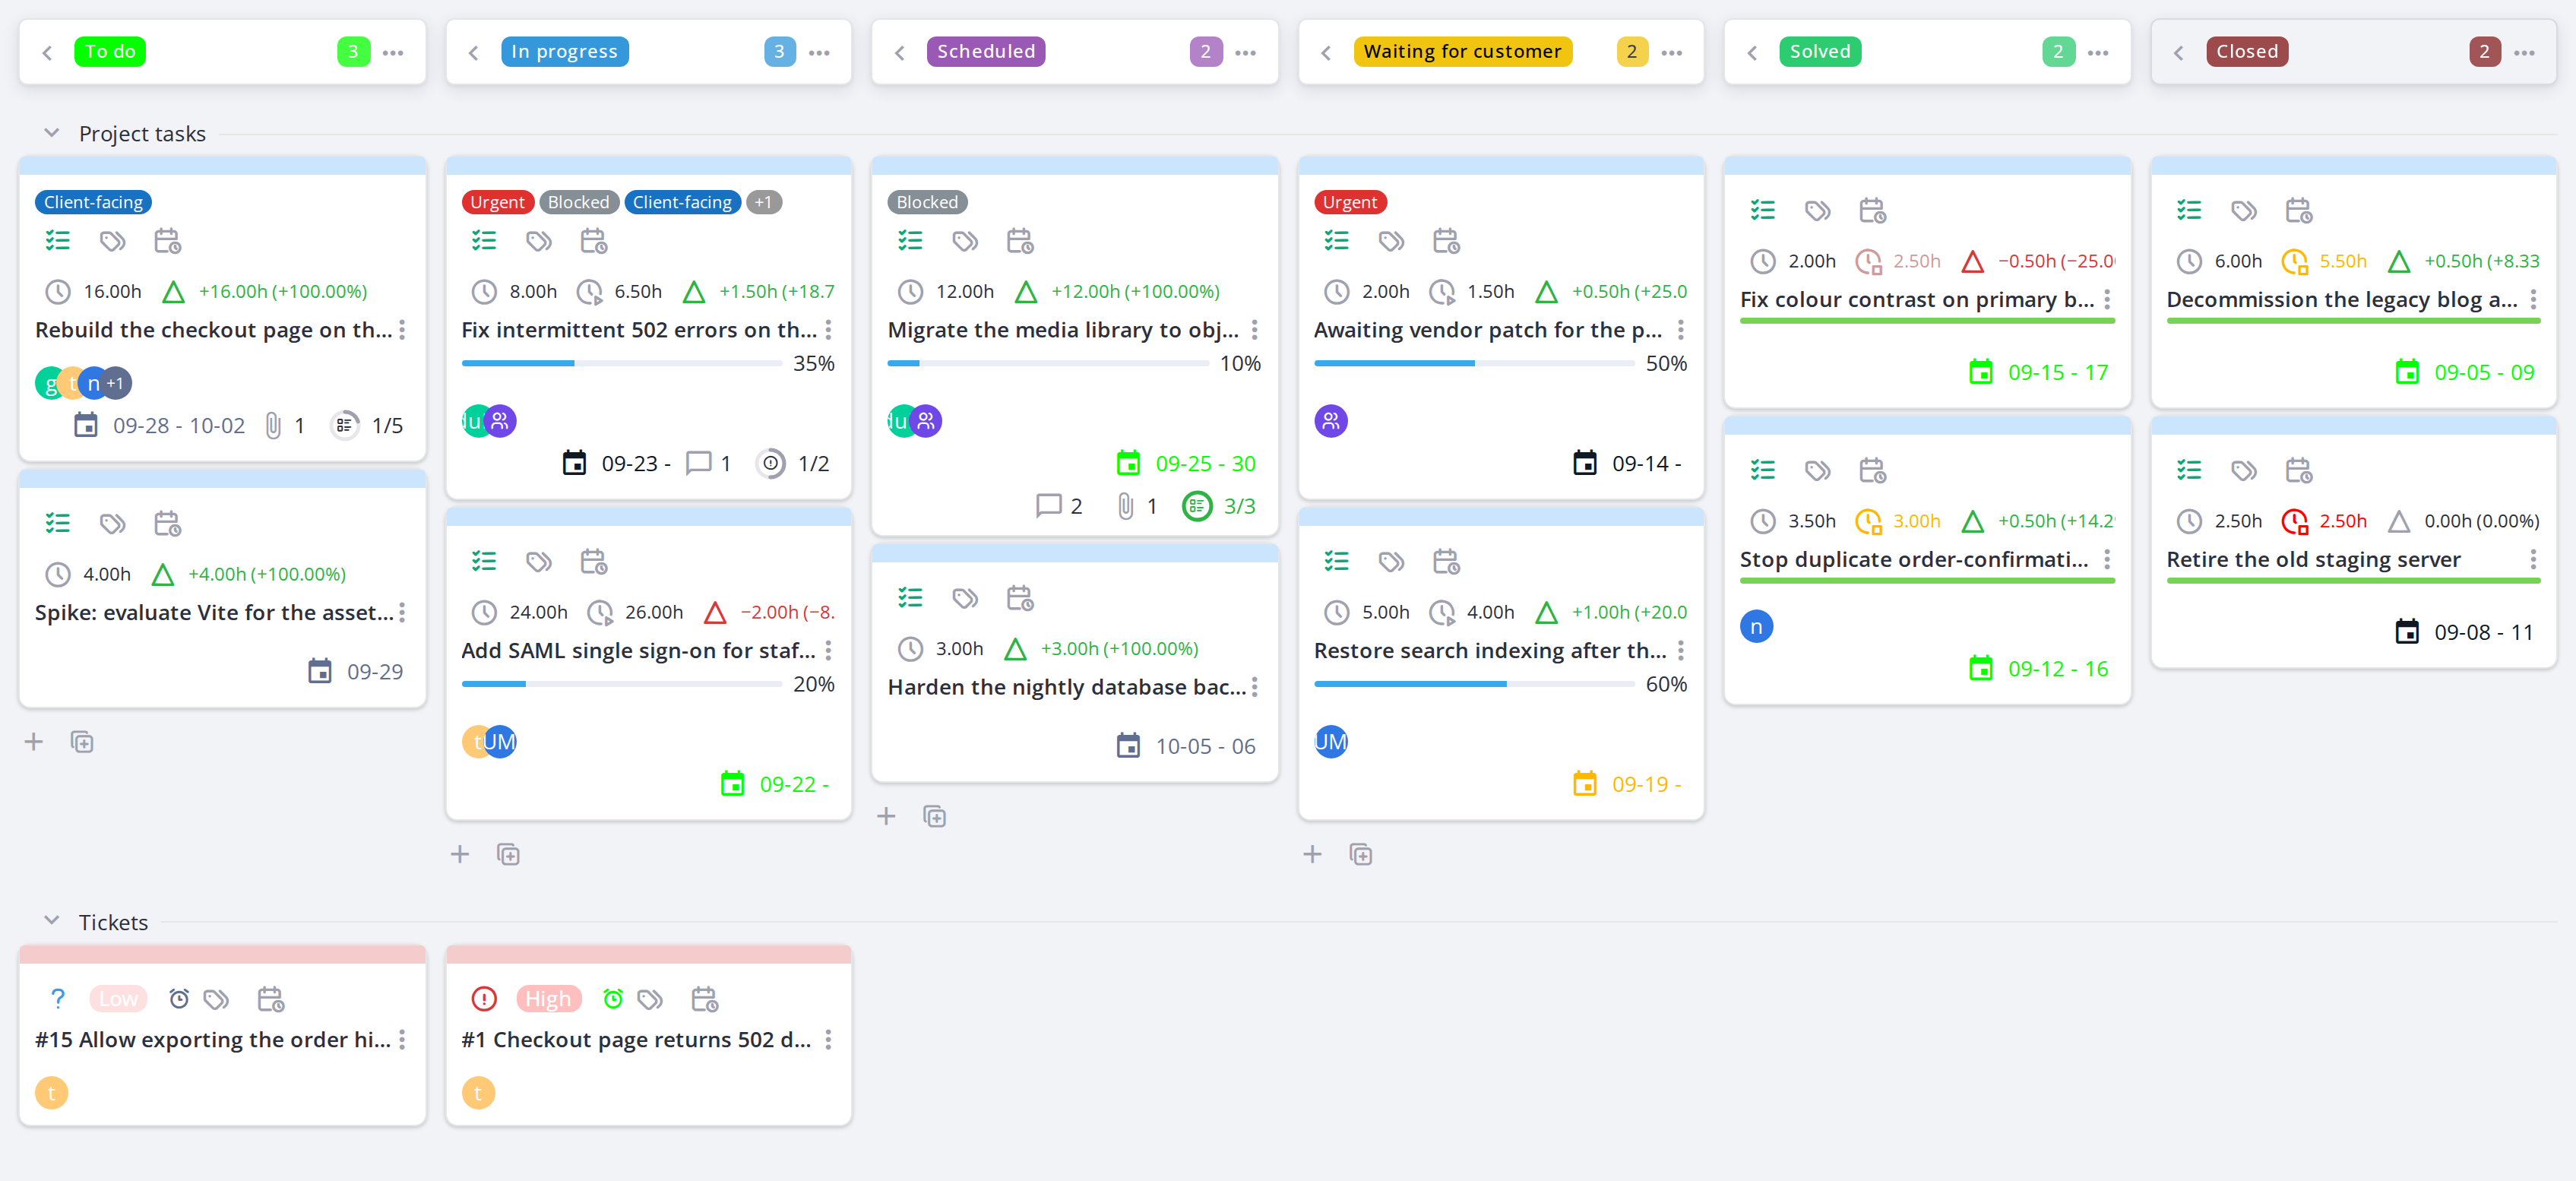Click the 3/3 subtask counter on Migrate media library
The width and height of the screenshot is (2576, 1181).
(1219, 506)
